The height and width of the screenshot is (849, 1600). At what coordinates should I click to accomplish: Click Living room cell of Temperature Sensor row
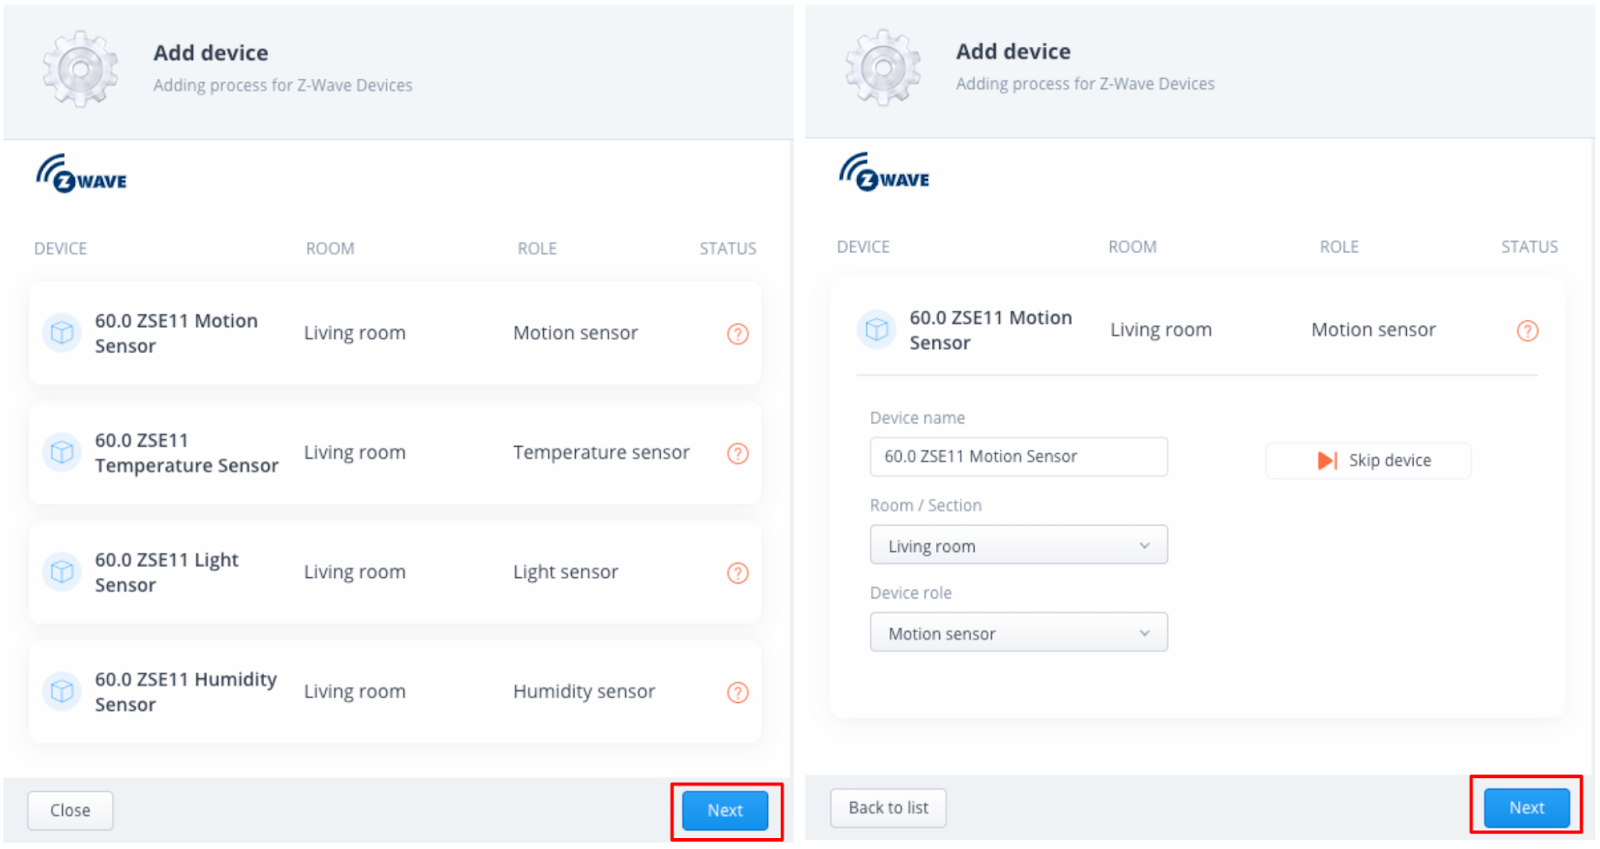[355, 452]
